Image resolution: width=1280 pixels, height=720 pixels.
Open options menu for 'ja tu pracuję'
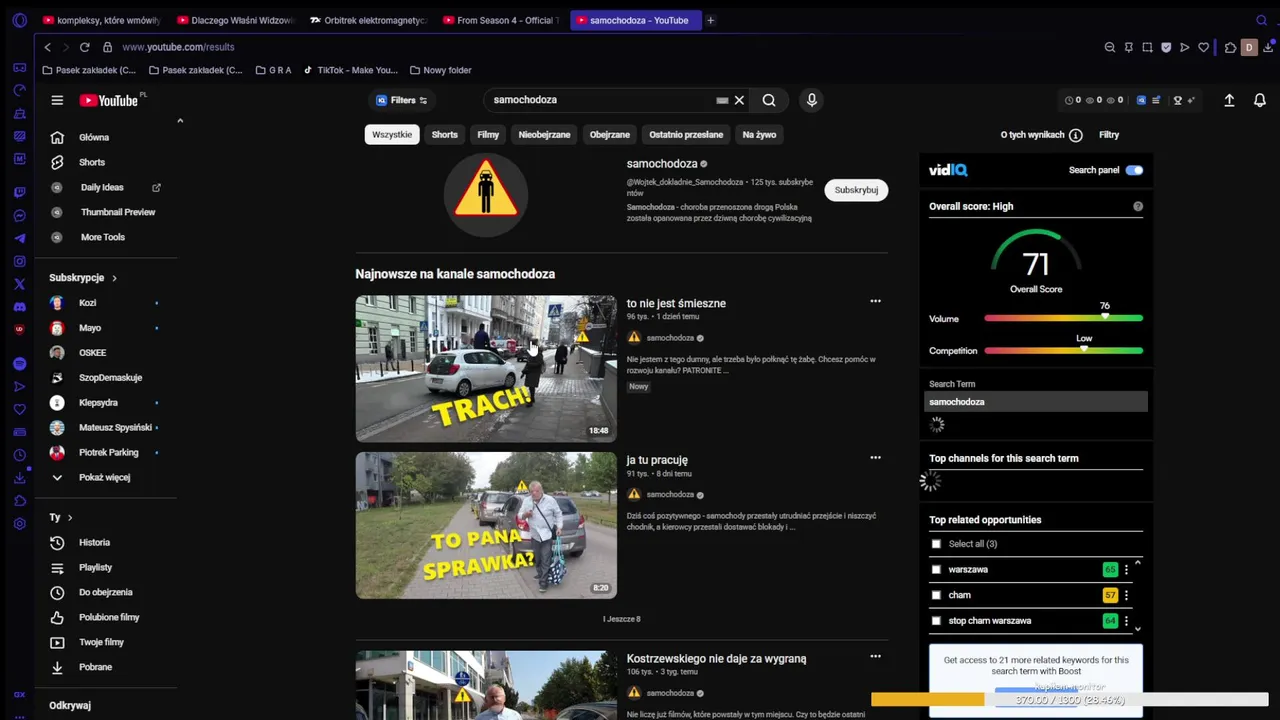pyautogui.click(x=875, y=458)
